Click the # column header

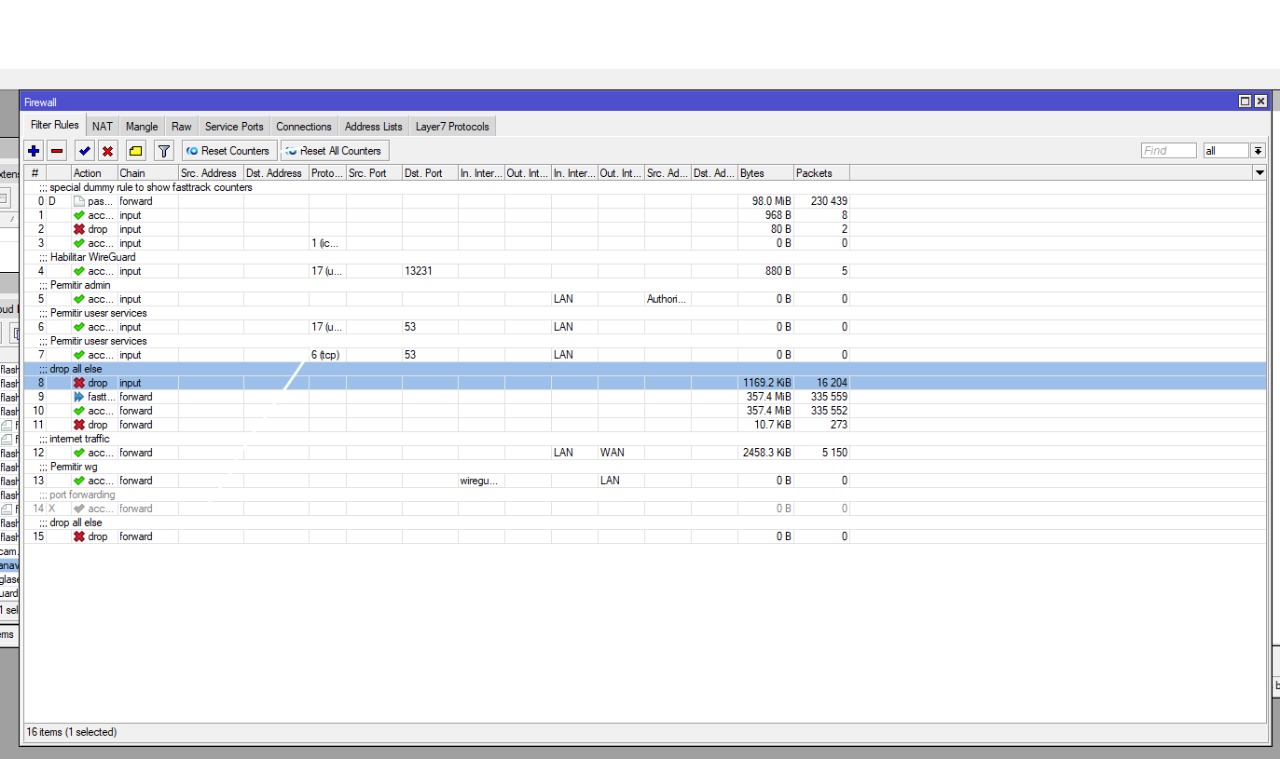point(35,173)
